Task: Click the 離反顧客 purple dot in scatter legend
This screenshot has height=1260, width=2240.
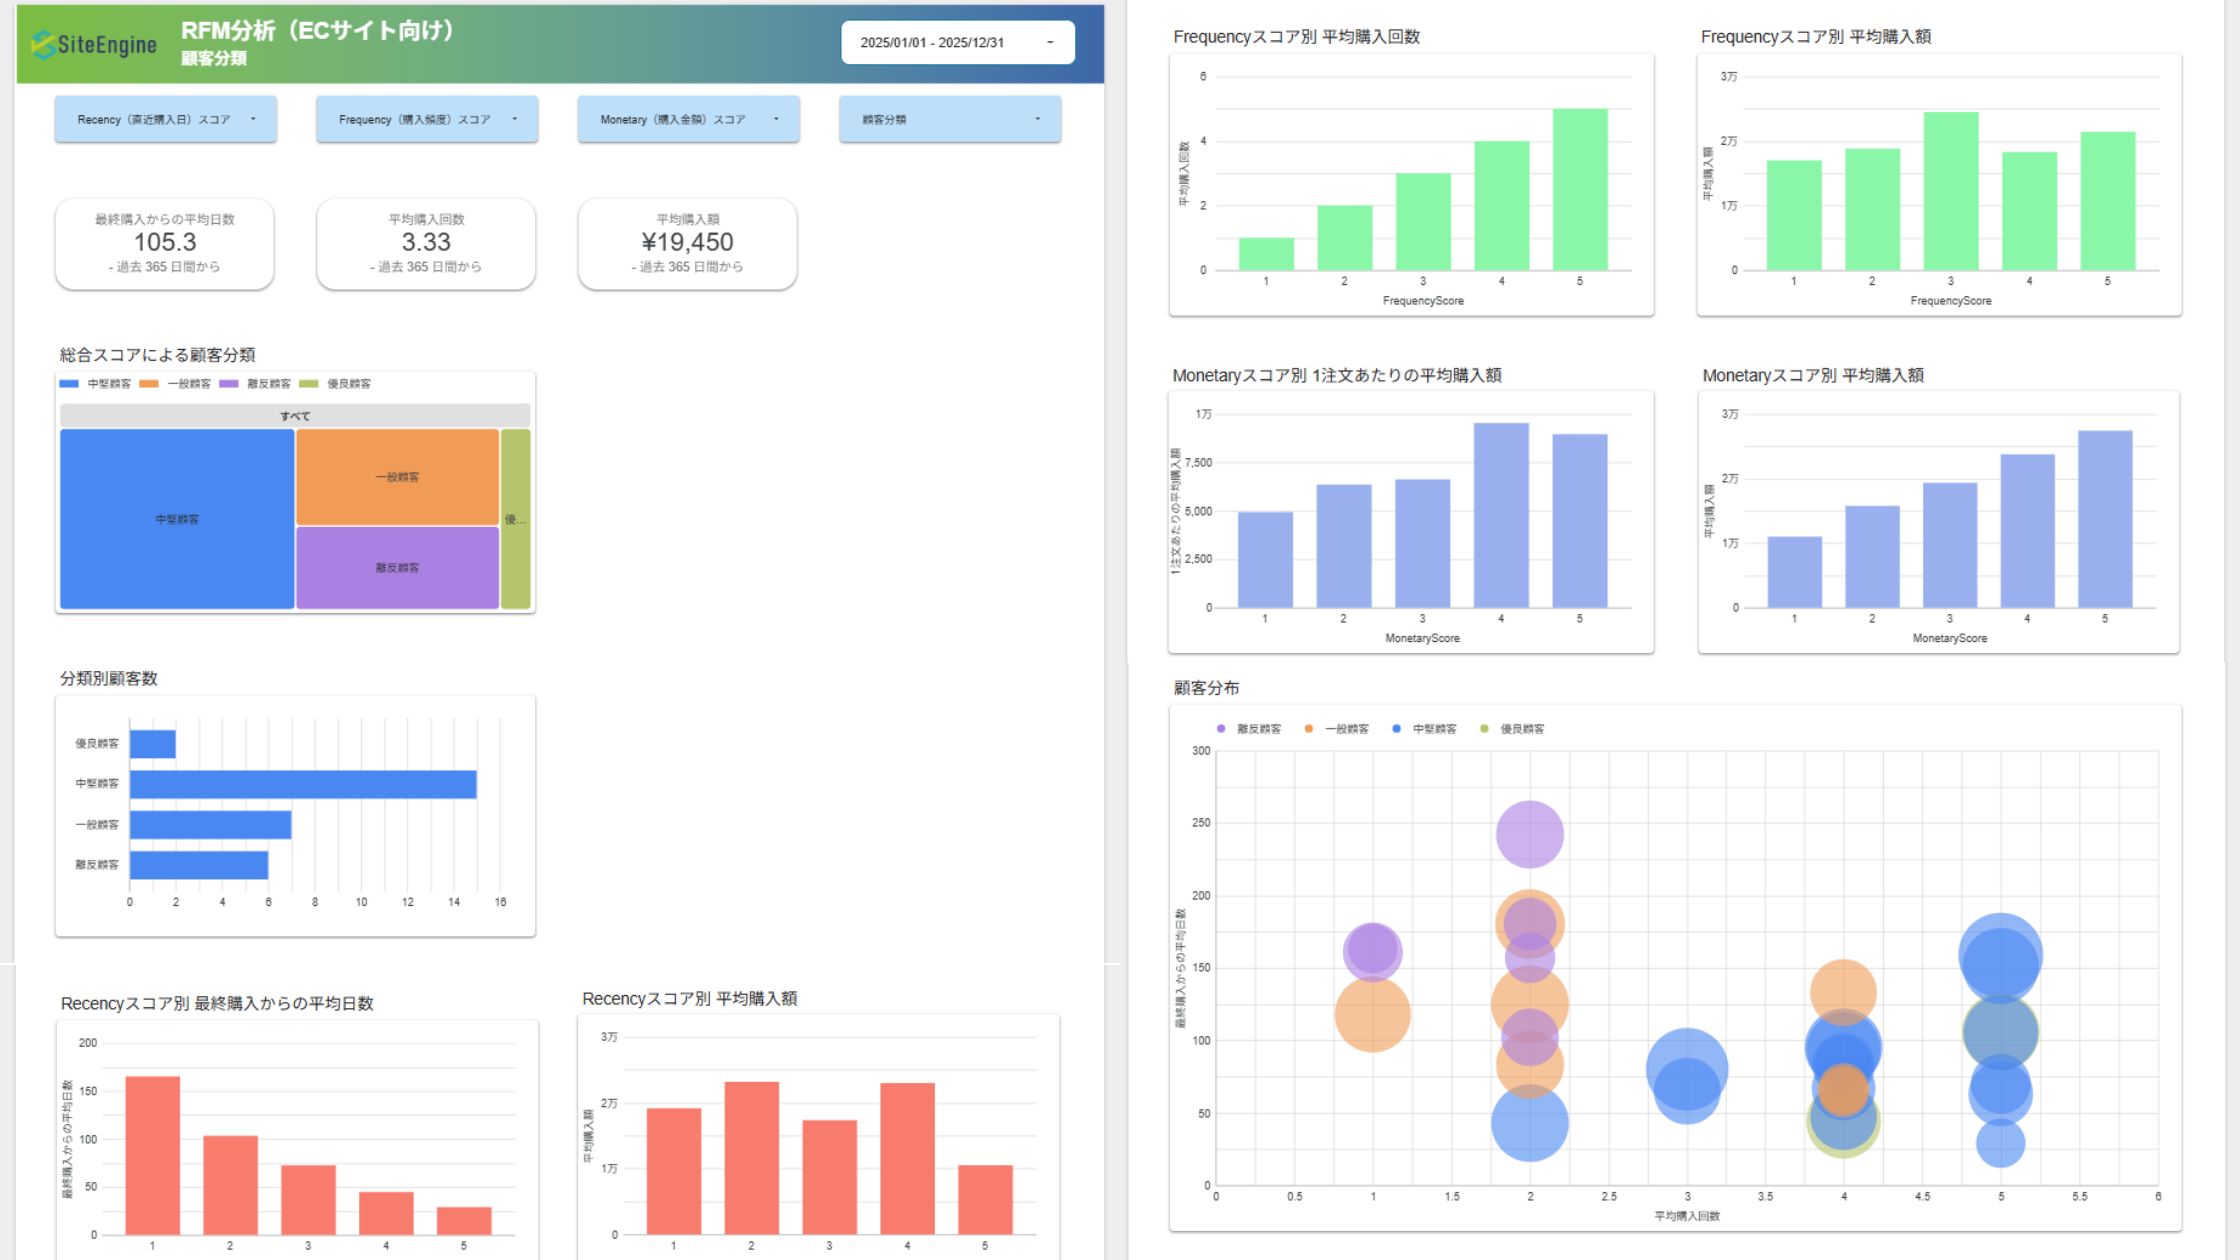Action: click(x=1221, y=729)
